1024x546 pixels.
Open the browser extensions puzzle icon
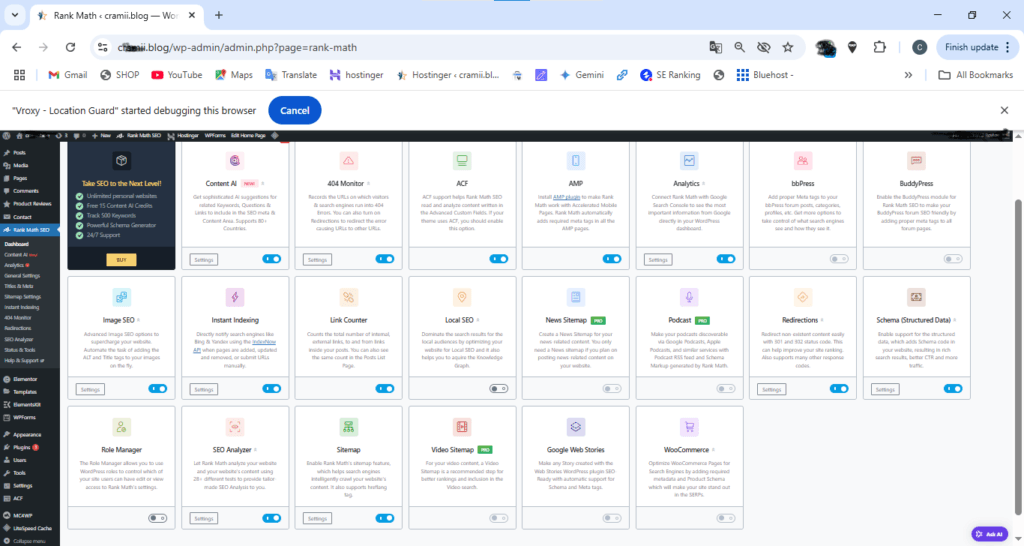(880, 47)
